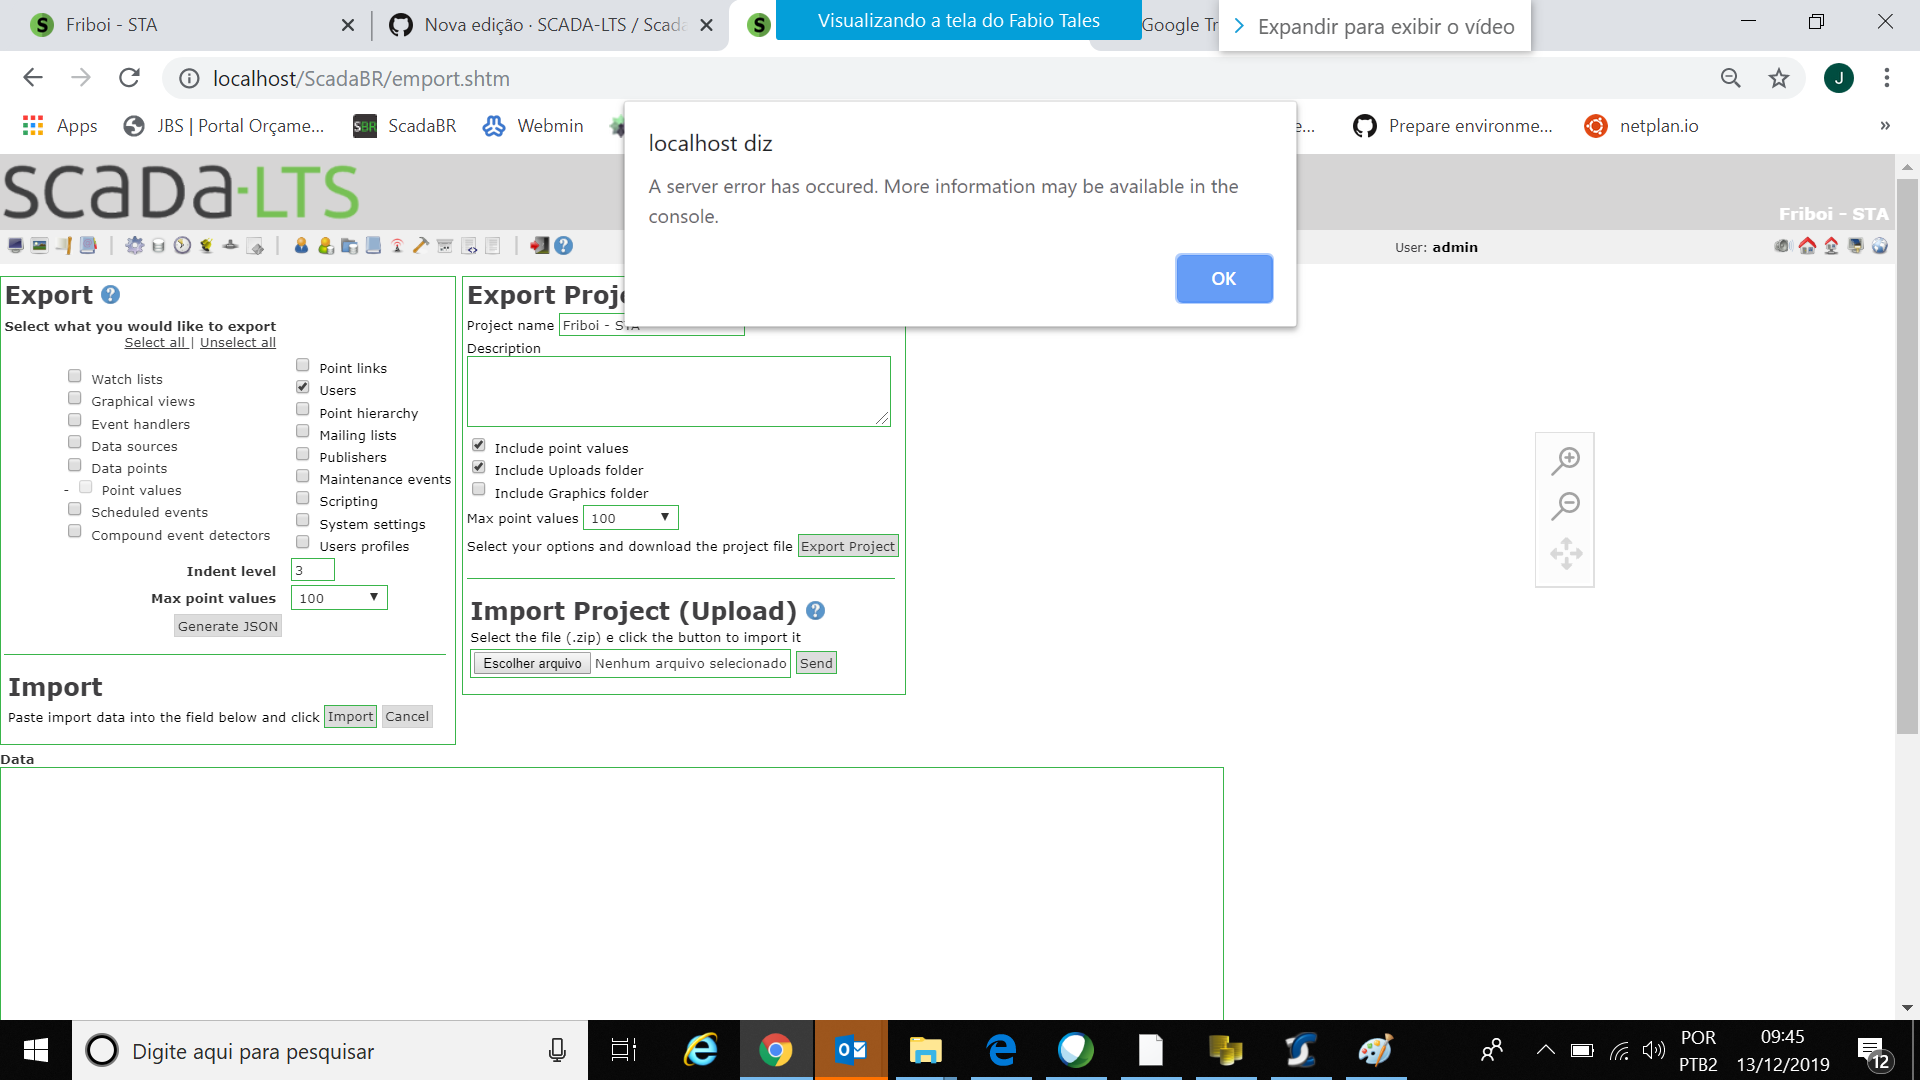Enable Include Graphics folder option
This screenshot has height=1080, width=1920.
click(478, 489)
